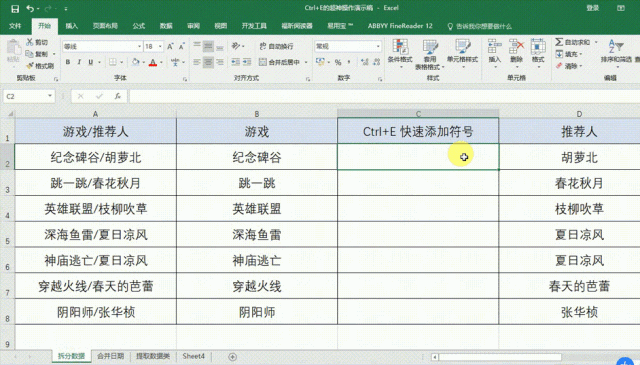Switch to sheet tab 合并日期

(111, 356)
